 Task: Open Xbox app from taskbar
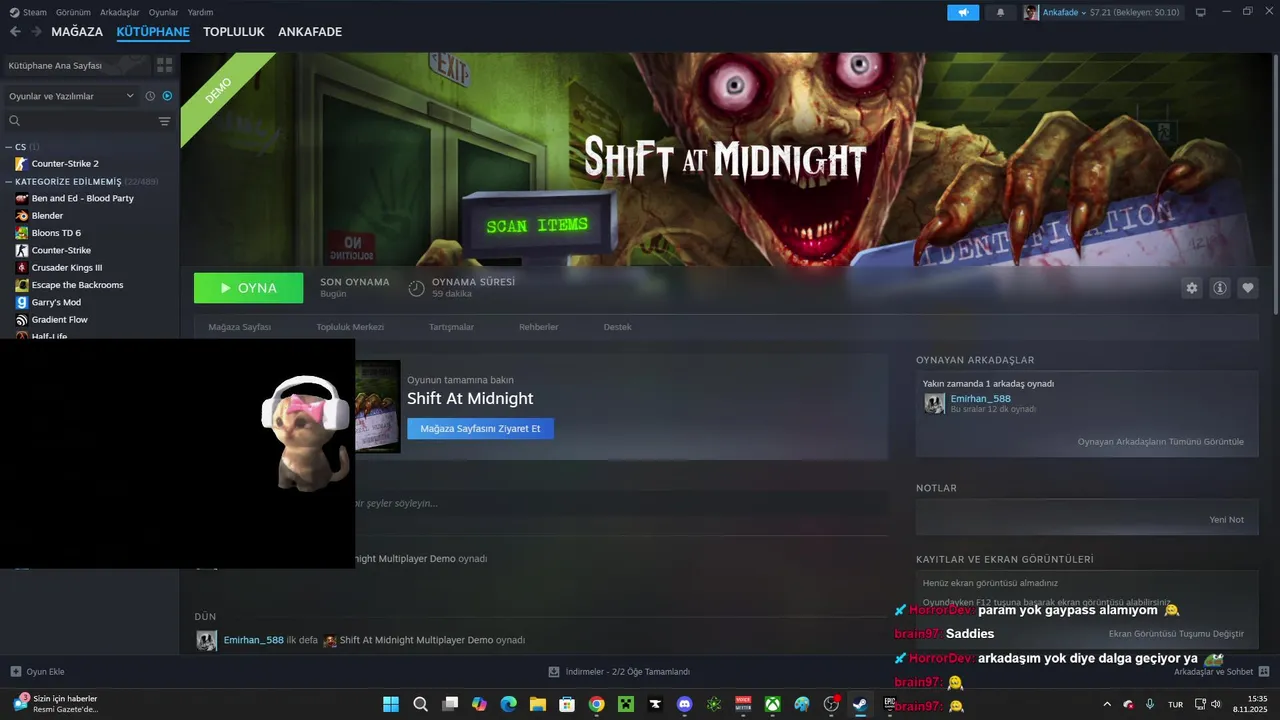[772, 704]
